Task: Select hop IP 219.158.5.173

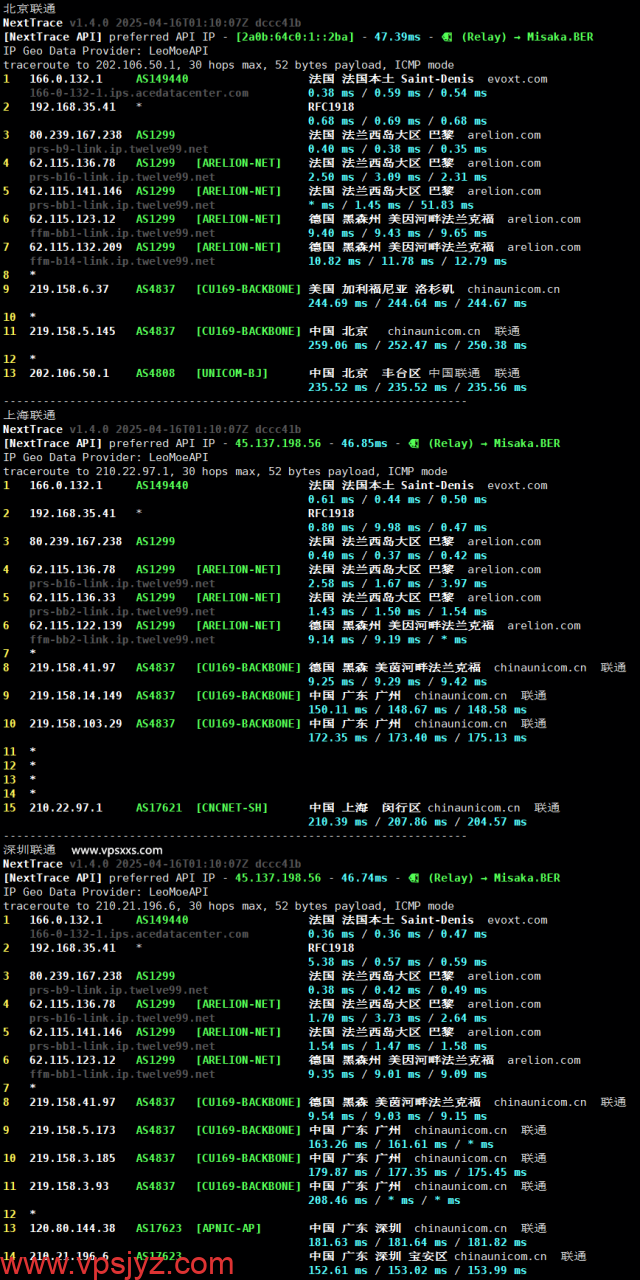Action: tap(72, 1130)
